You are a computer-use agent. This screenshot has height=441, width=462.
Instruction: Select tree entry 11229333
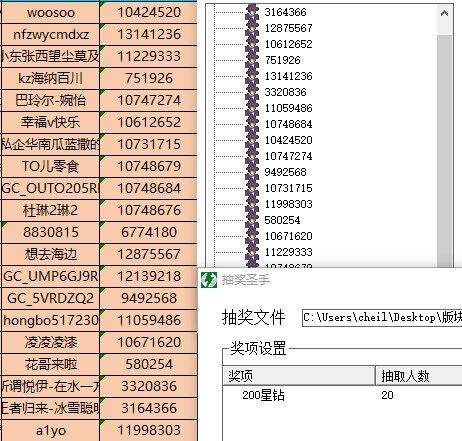288,252
